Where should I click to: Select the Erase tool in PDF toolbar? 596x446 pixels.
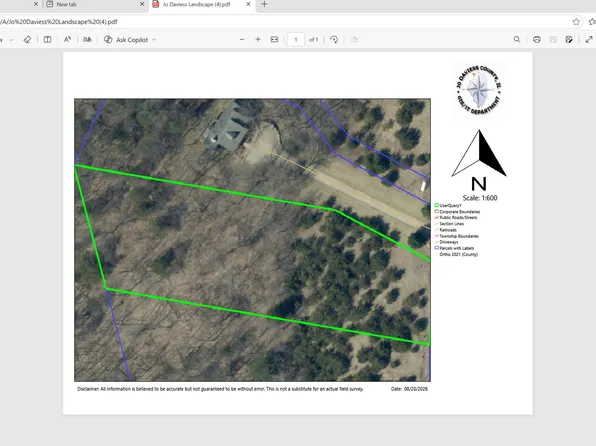(27, 40)
